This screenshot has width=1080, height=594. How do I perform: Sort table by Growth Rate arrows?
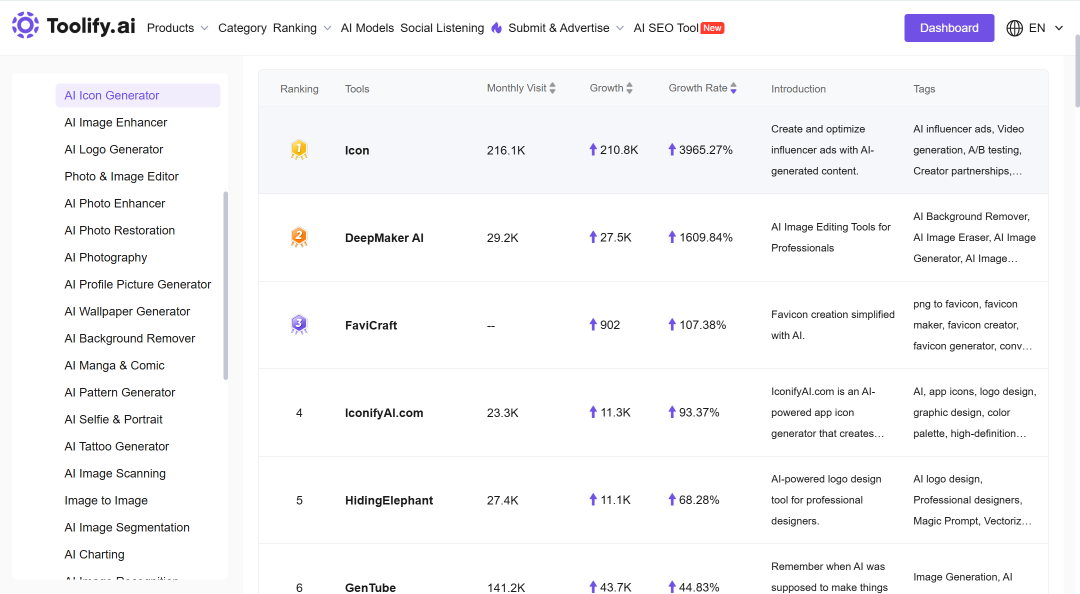(734, 88)
